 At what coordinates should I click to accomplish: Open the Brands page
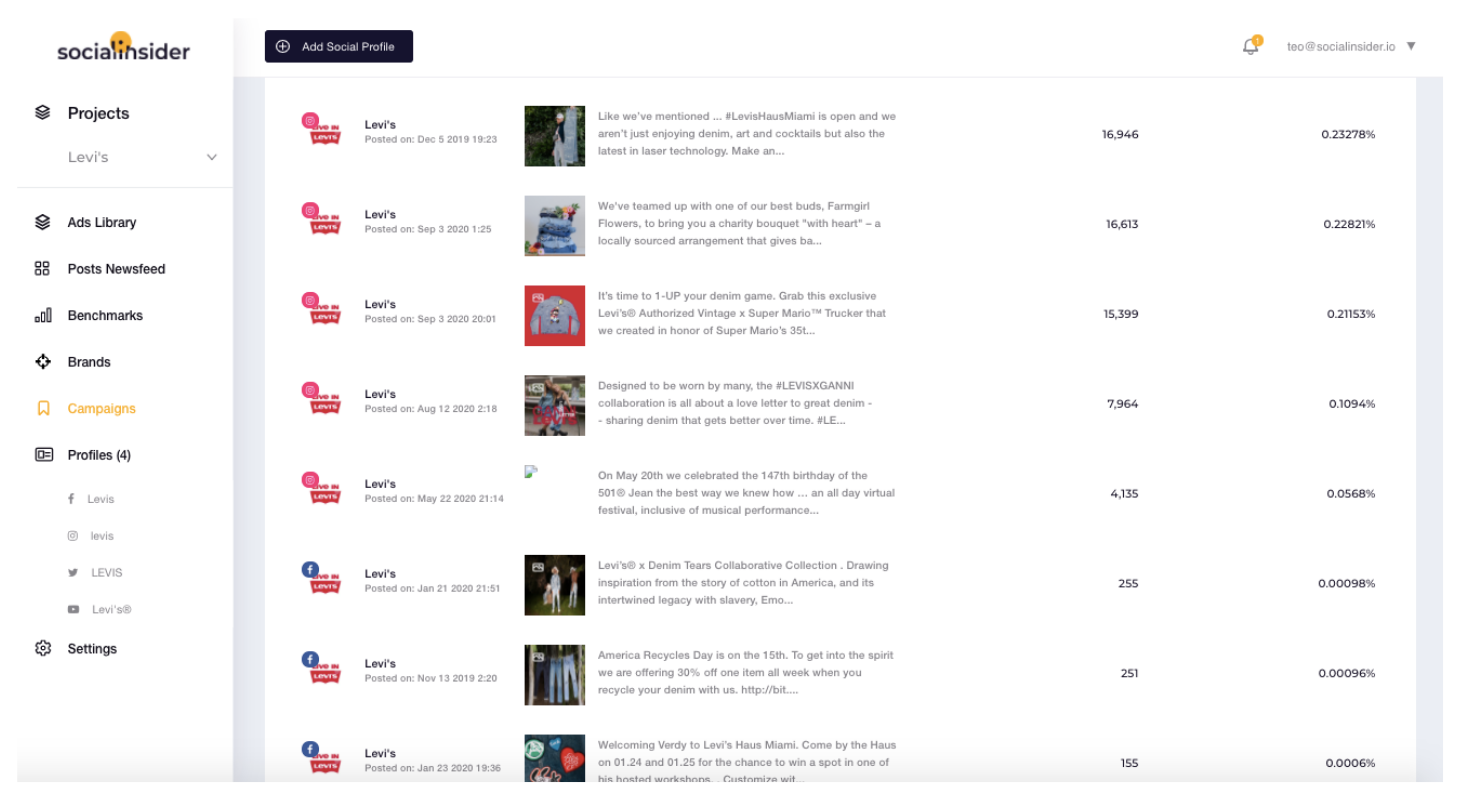click(x=89, y=362)
